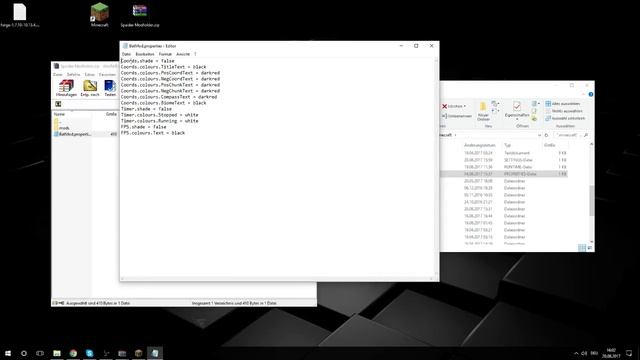Expand the Löschen dropdown arrow in Explorer
Viewport: 640px width, 360px height.
point(465,106)
